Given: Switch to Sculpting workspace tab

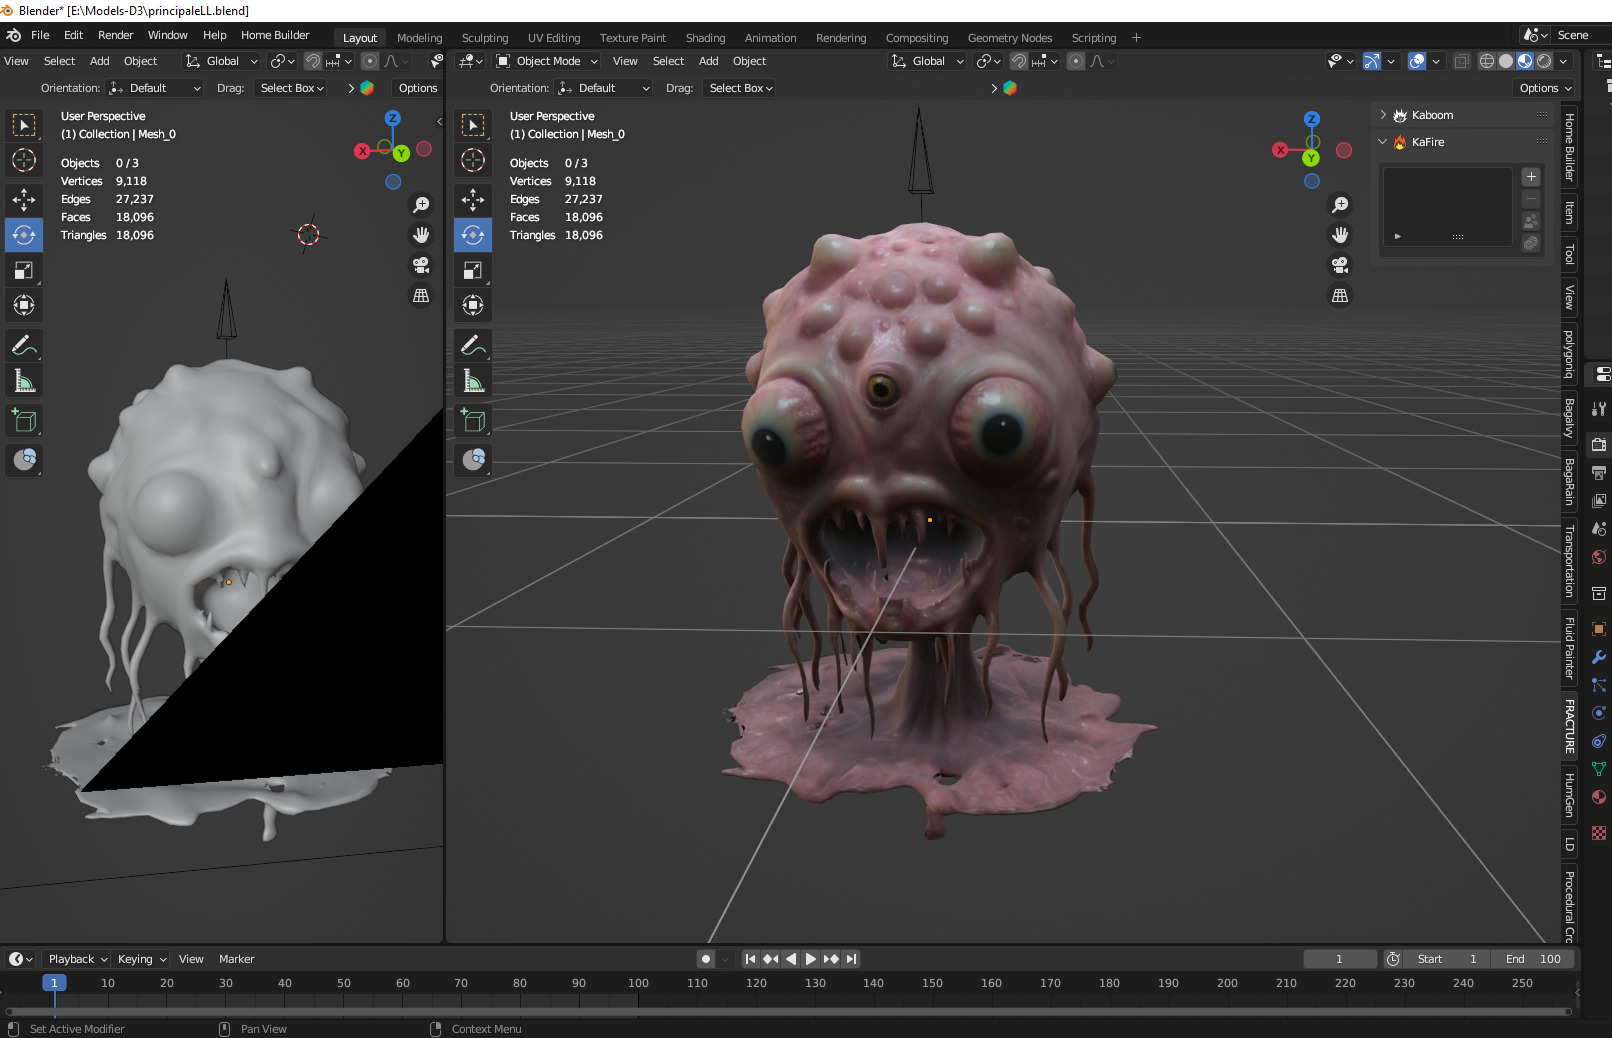Looking at the screenshot, I should [485, 38].
